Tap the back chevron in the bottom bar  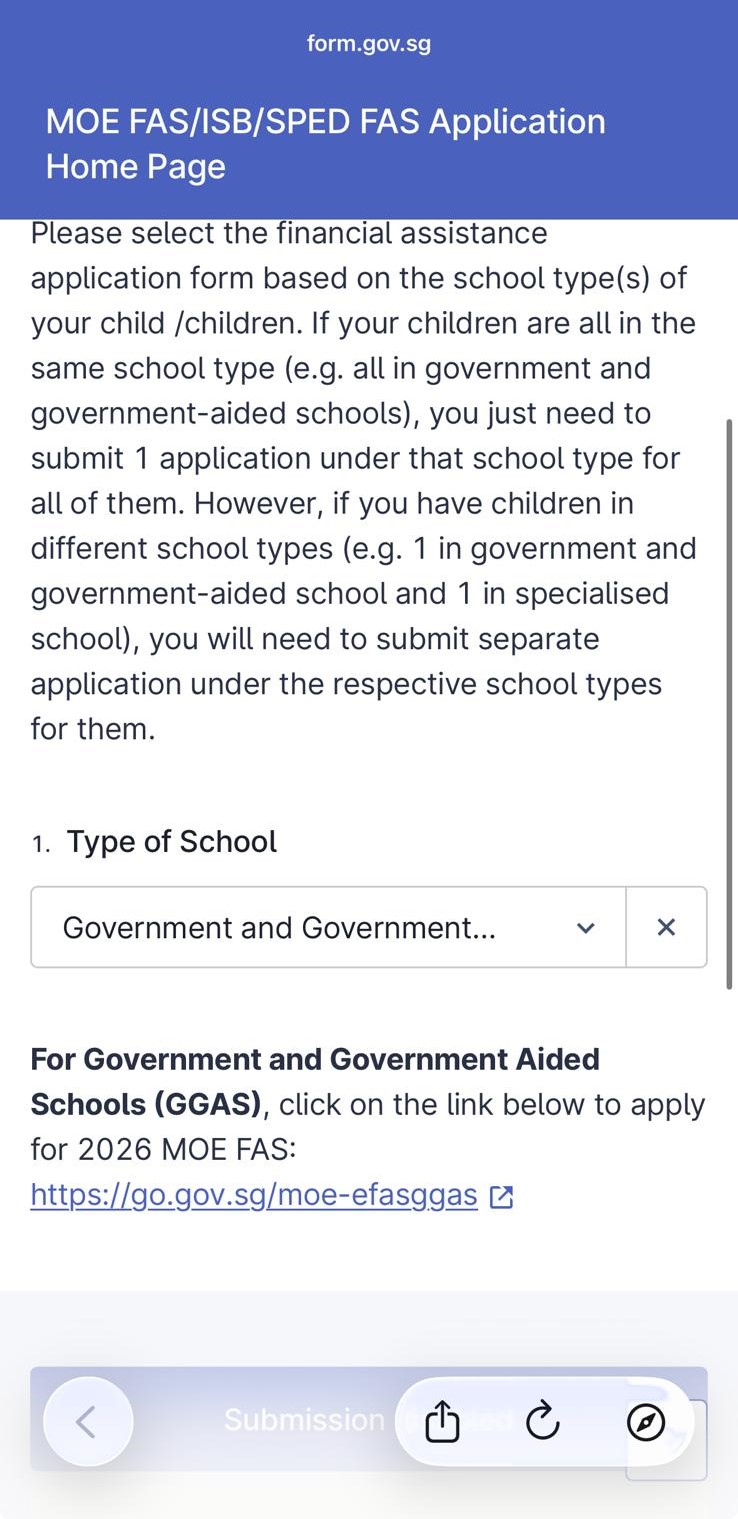[x=87, y=1421]
